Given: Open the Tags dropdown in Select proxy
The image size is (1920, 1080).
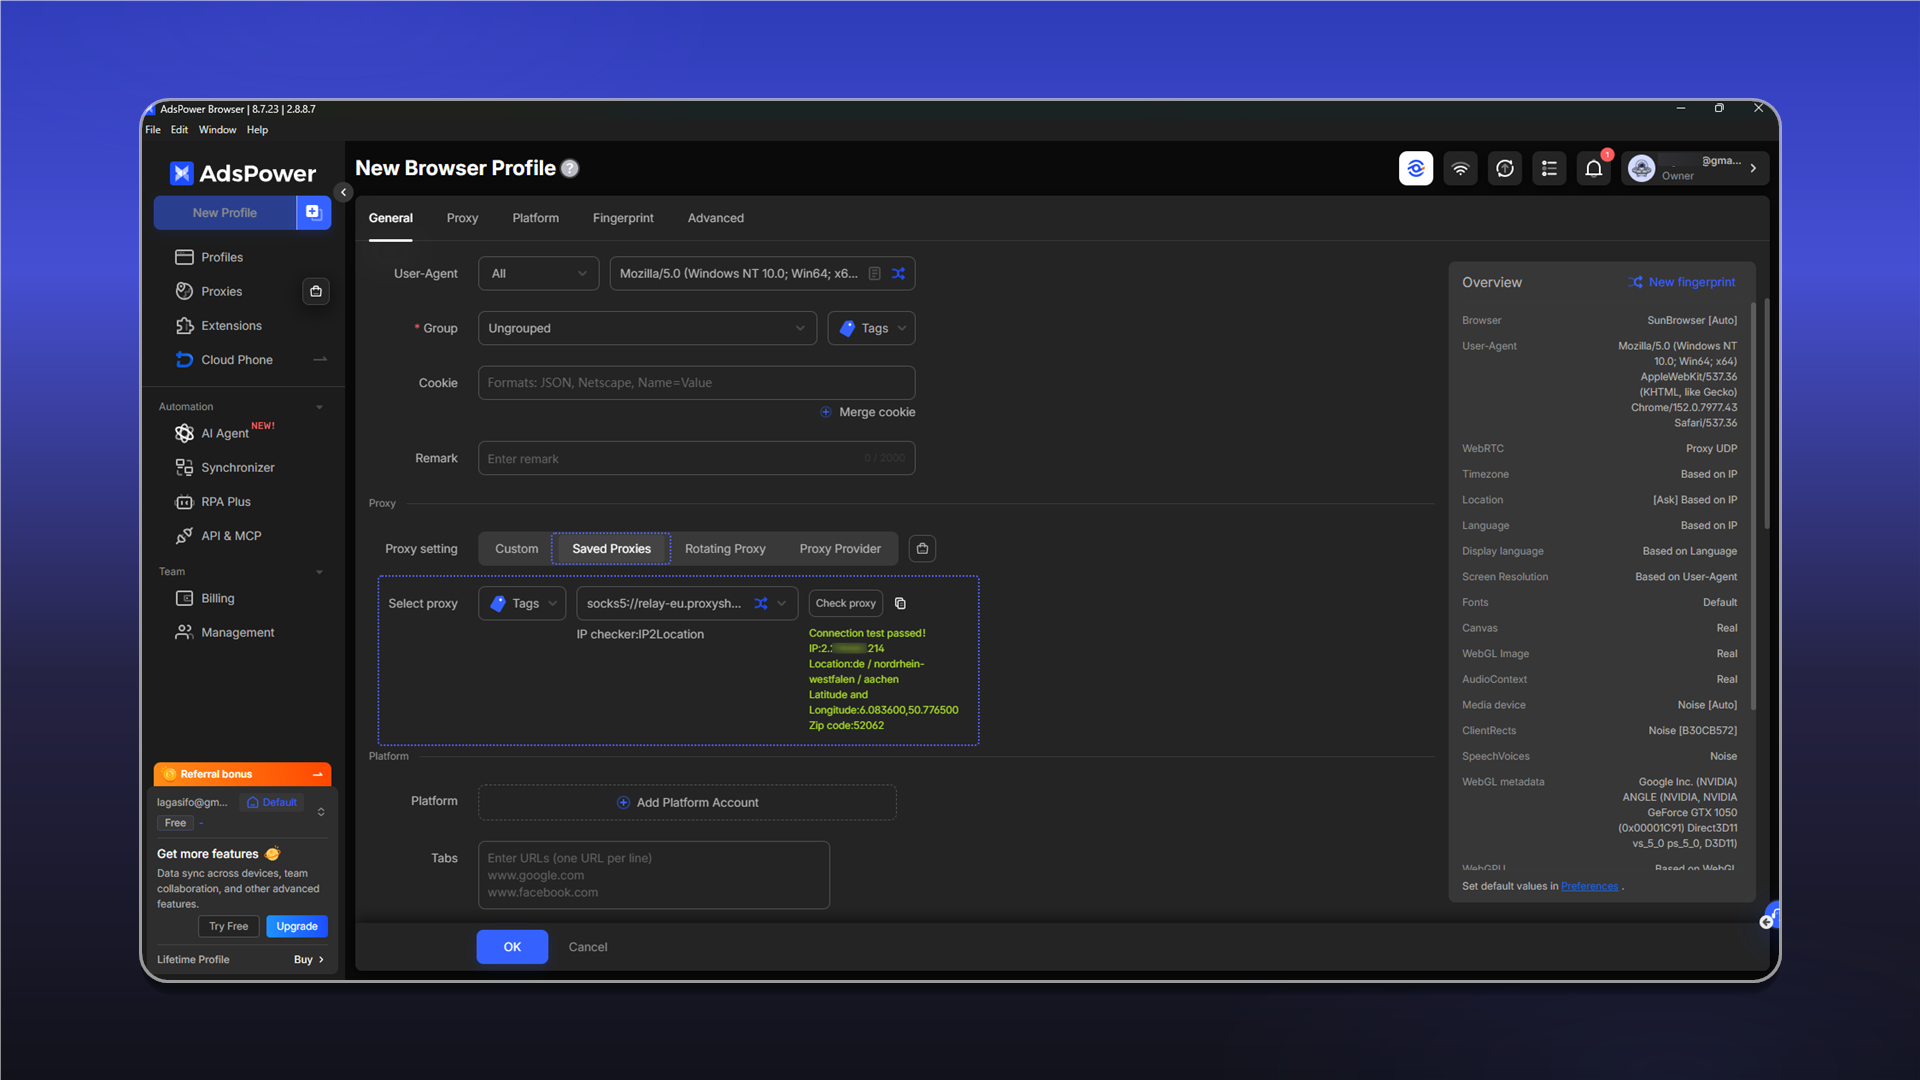Looking at the screenshot, I should pos(522,603).
